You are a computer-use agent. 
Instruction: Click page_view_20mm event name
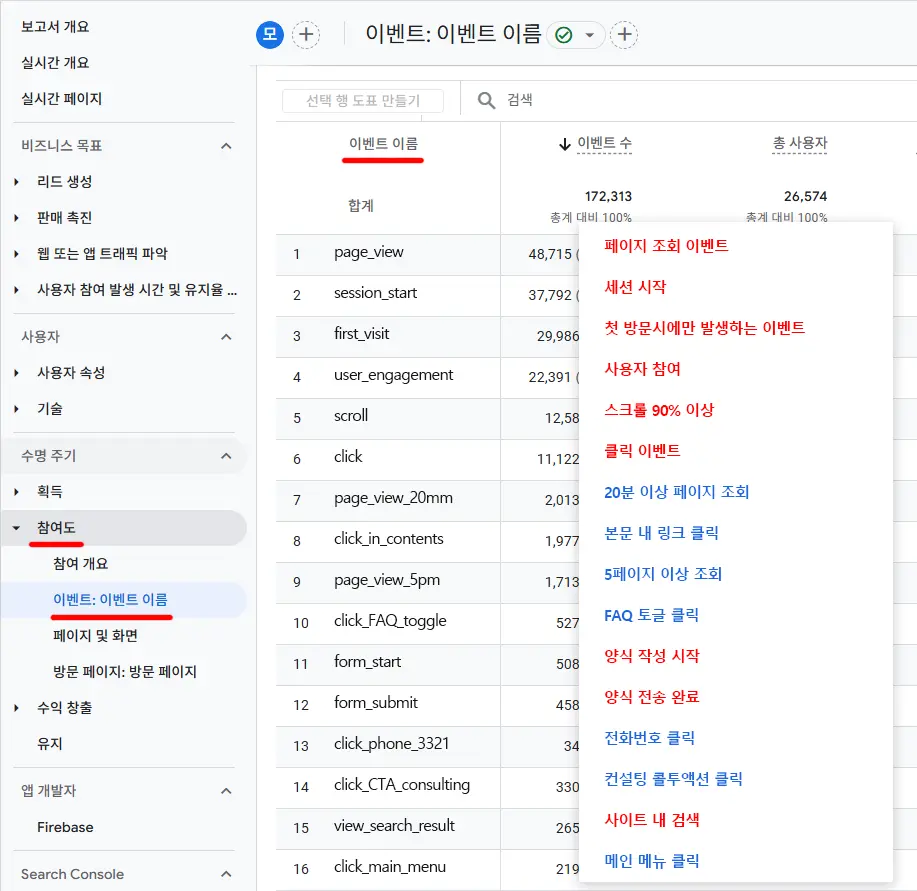(x=393, y=498)
